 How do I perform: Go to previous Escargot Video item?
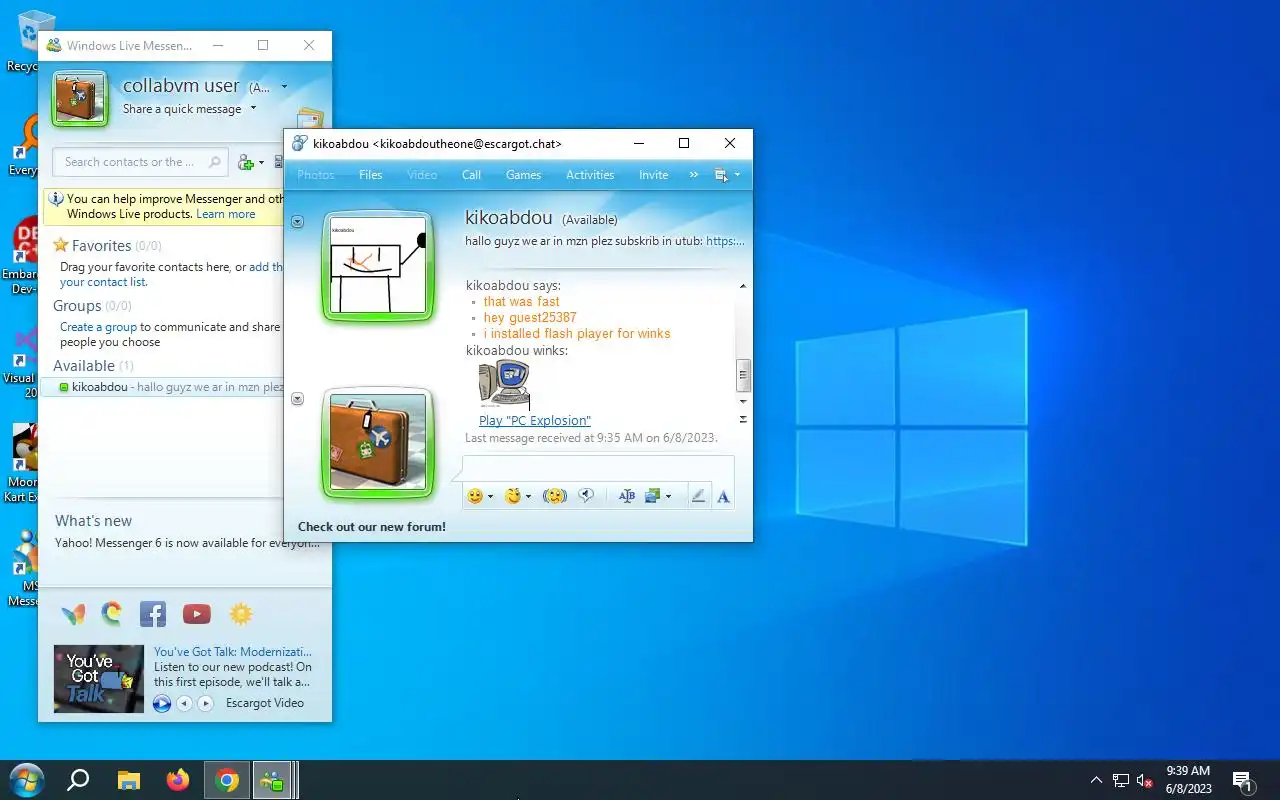[184, 704]
